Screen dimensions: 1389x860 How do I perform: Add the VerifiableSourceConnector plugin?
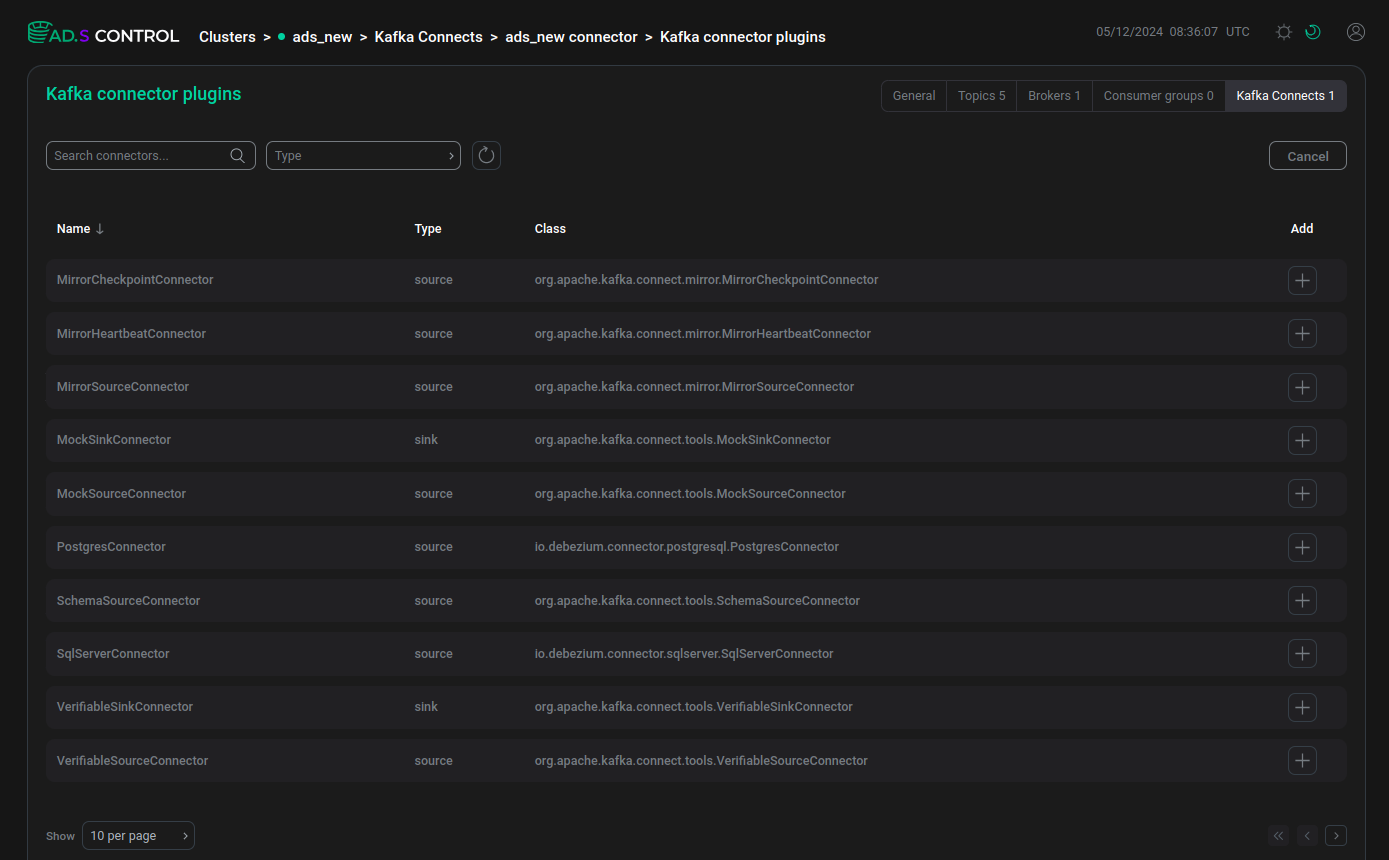[1302, 761]
